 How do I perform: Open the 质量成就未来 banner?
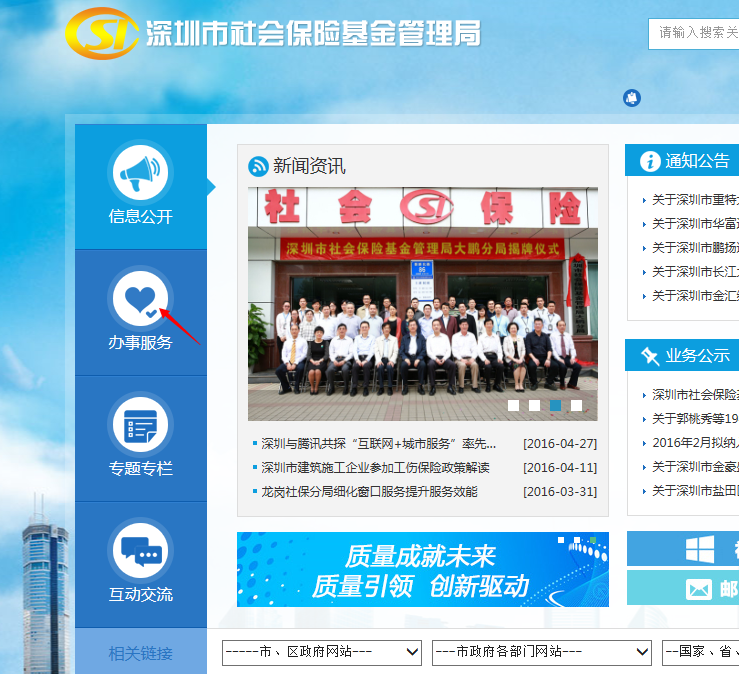(x=423, y=569)
